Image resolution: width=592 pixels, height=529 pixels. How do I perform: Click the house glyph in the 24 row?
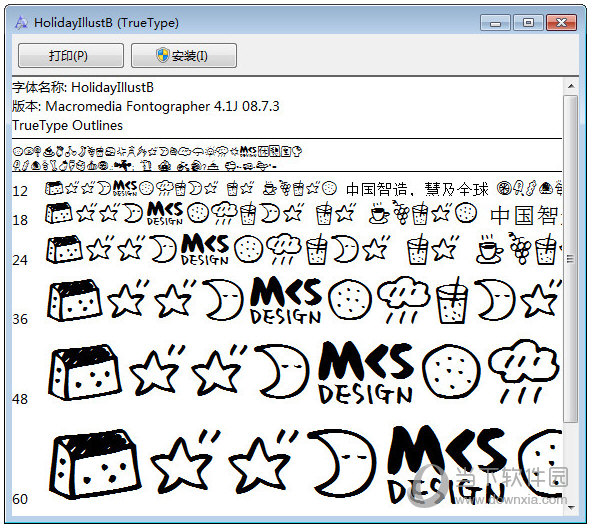coord(64,249)
